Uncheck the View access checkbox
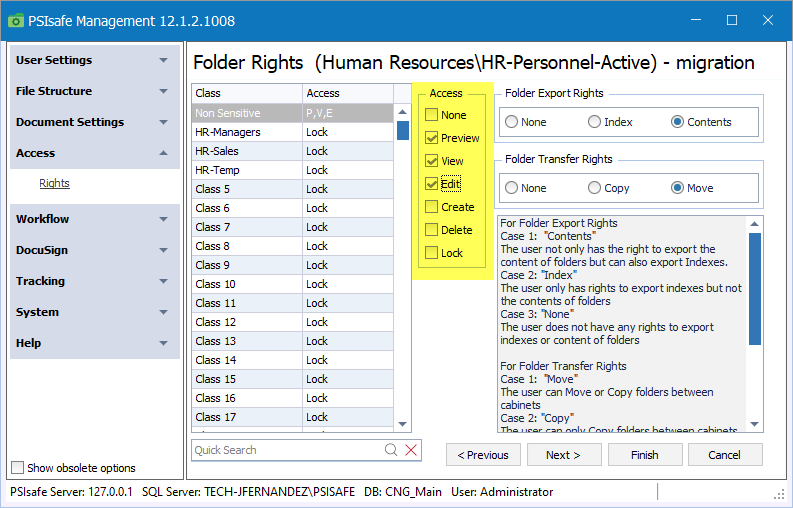 (431, 161)
